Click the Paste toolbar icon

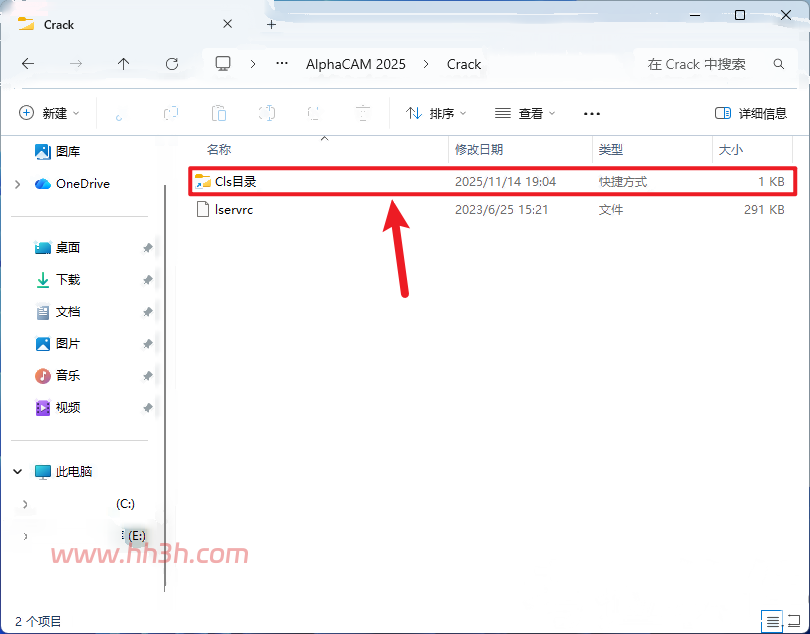point(219,113)
